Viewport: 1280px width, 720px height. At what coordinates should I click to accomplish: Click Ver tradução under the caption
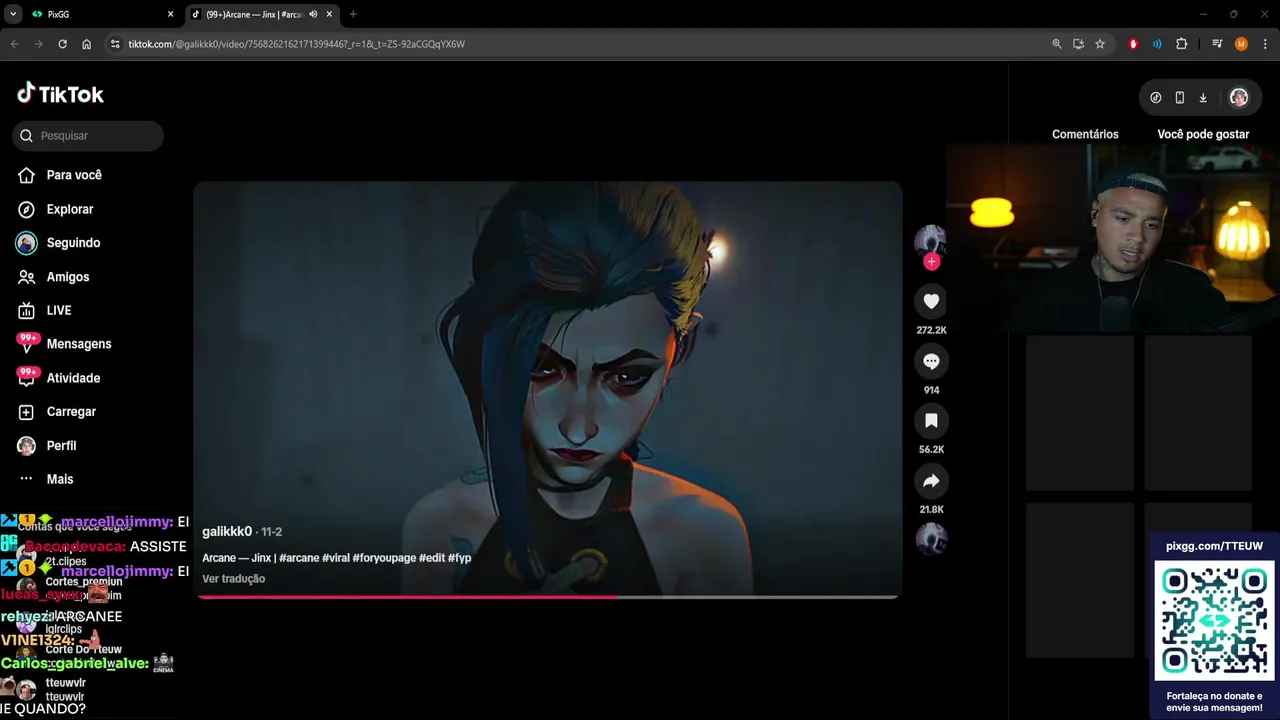(x=233, y=579)
